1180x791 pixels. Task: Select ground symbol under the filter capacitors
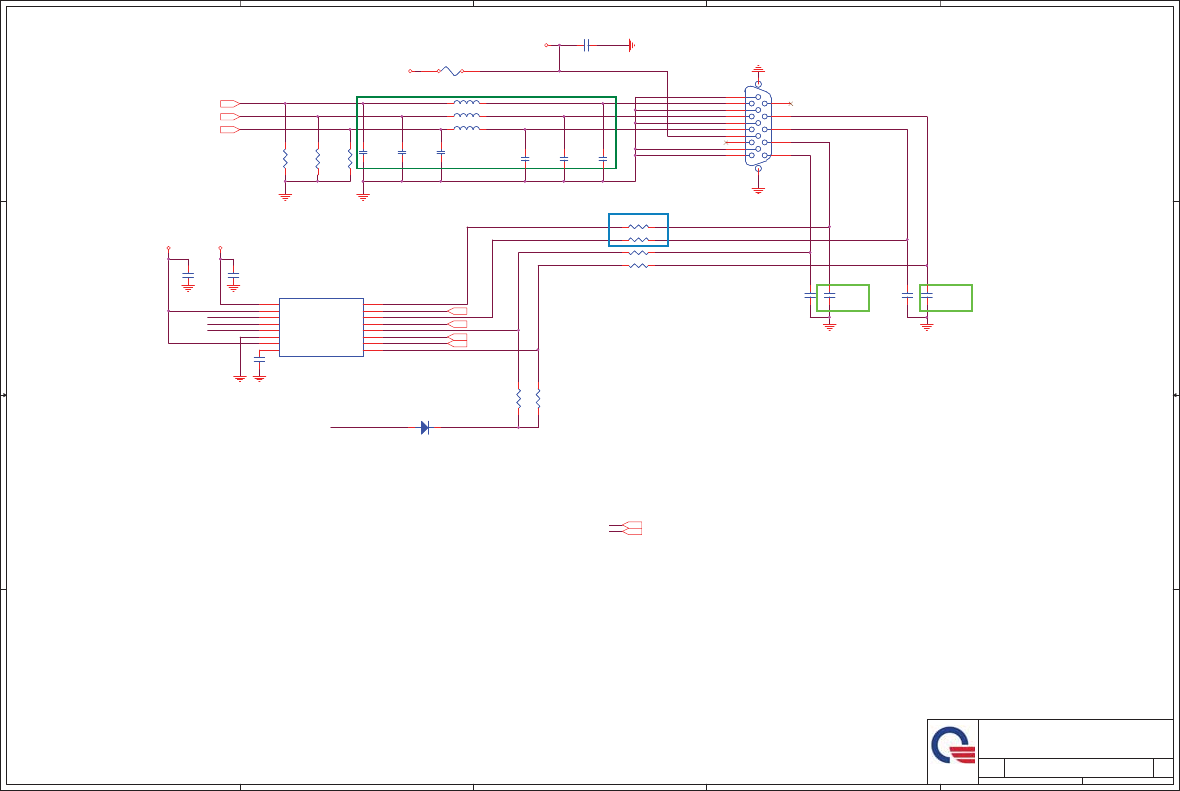[x=363, y=196]
